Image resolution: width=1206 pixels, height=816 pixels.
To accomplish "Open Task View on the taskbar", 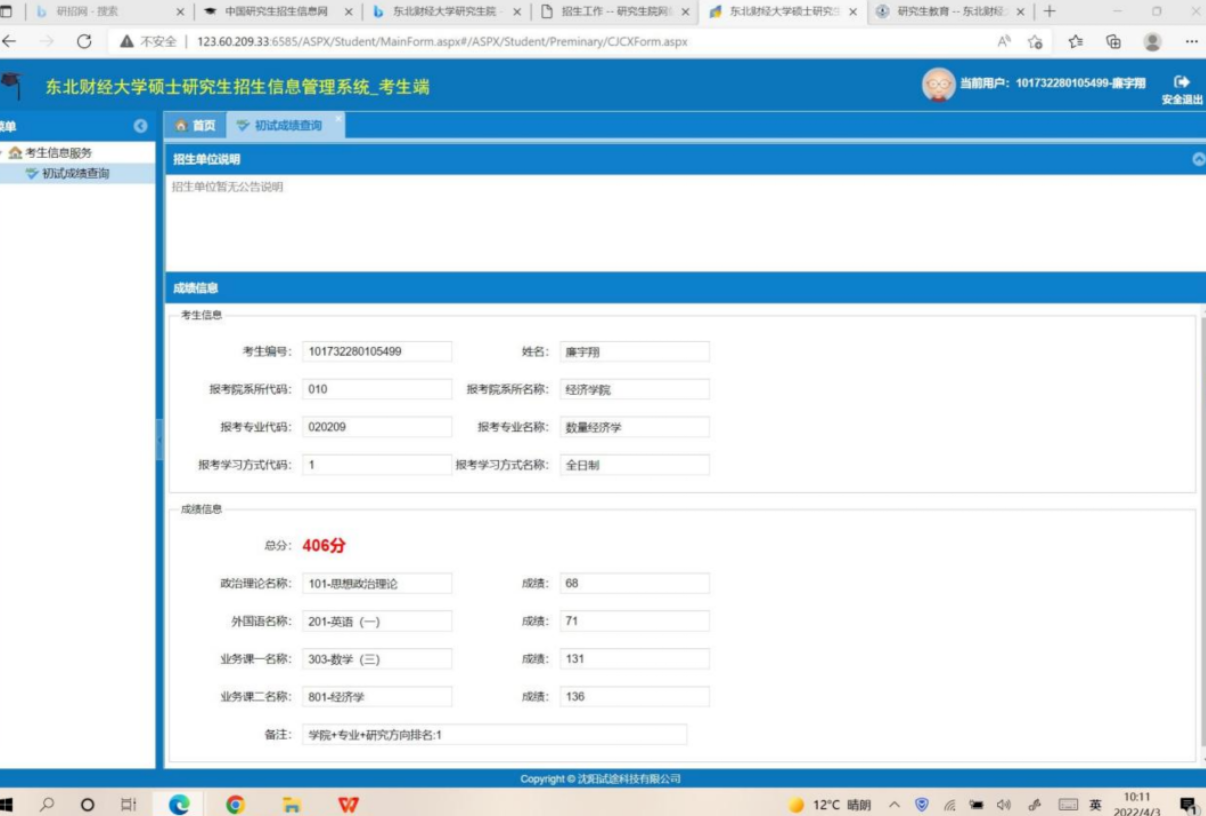I will (128, 804).
